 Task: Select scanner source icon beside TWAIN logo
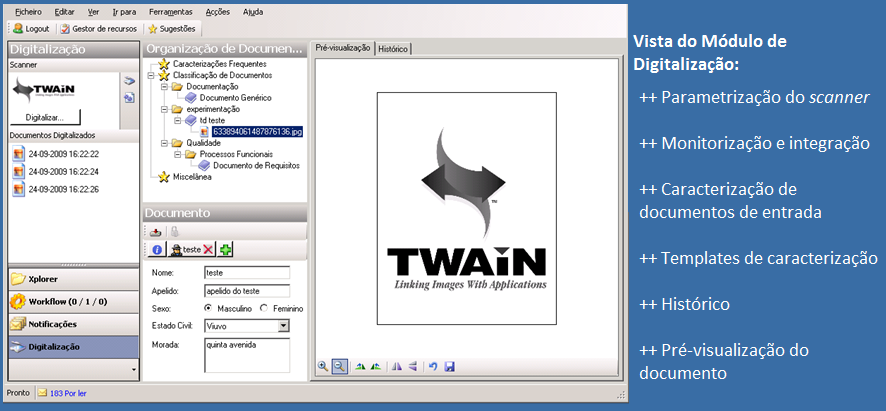point(129,81)
